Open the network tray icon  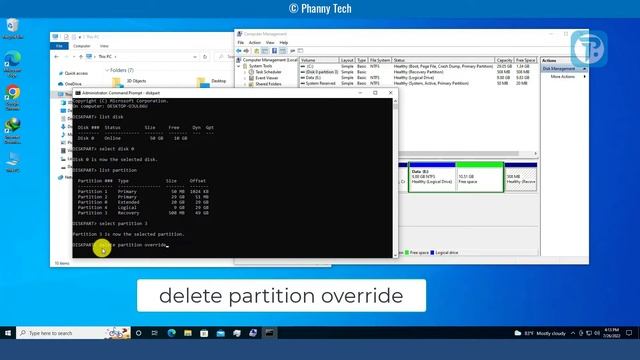coord(589,333)
